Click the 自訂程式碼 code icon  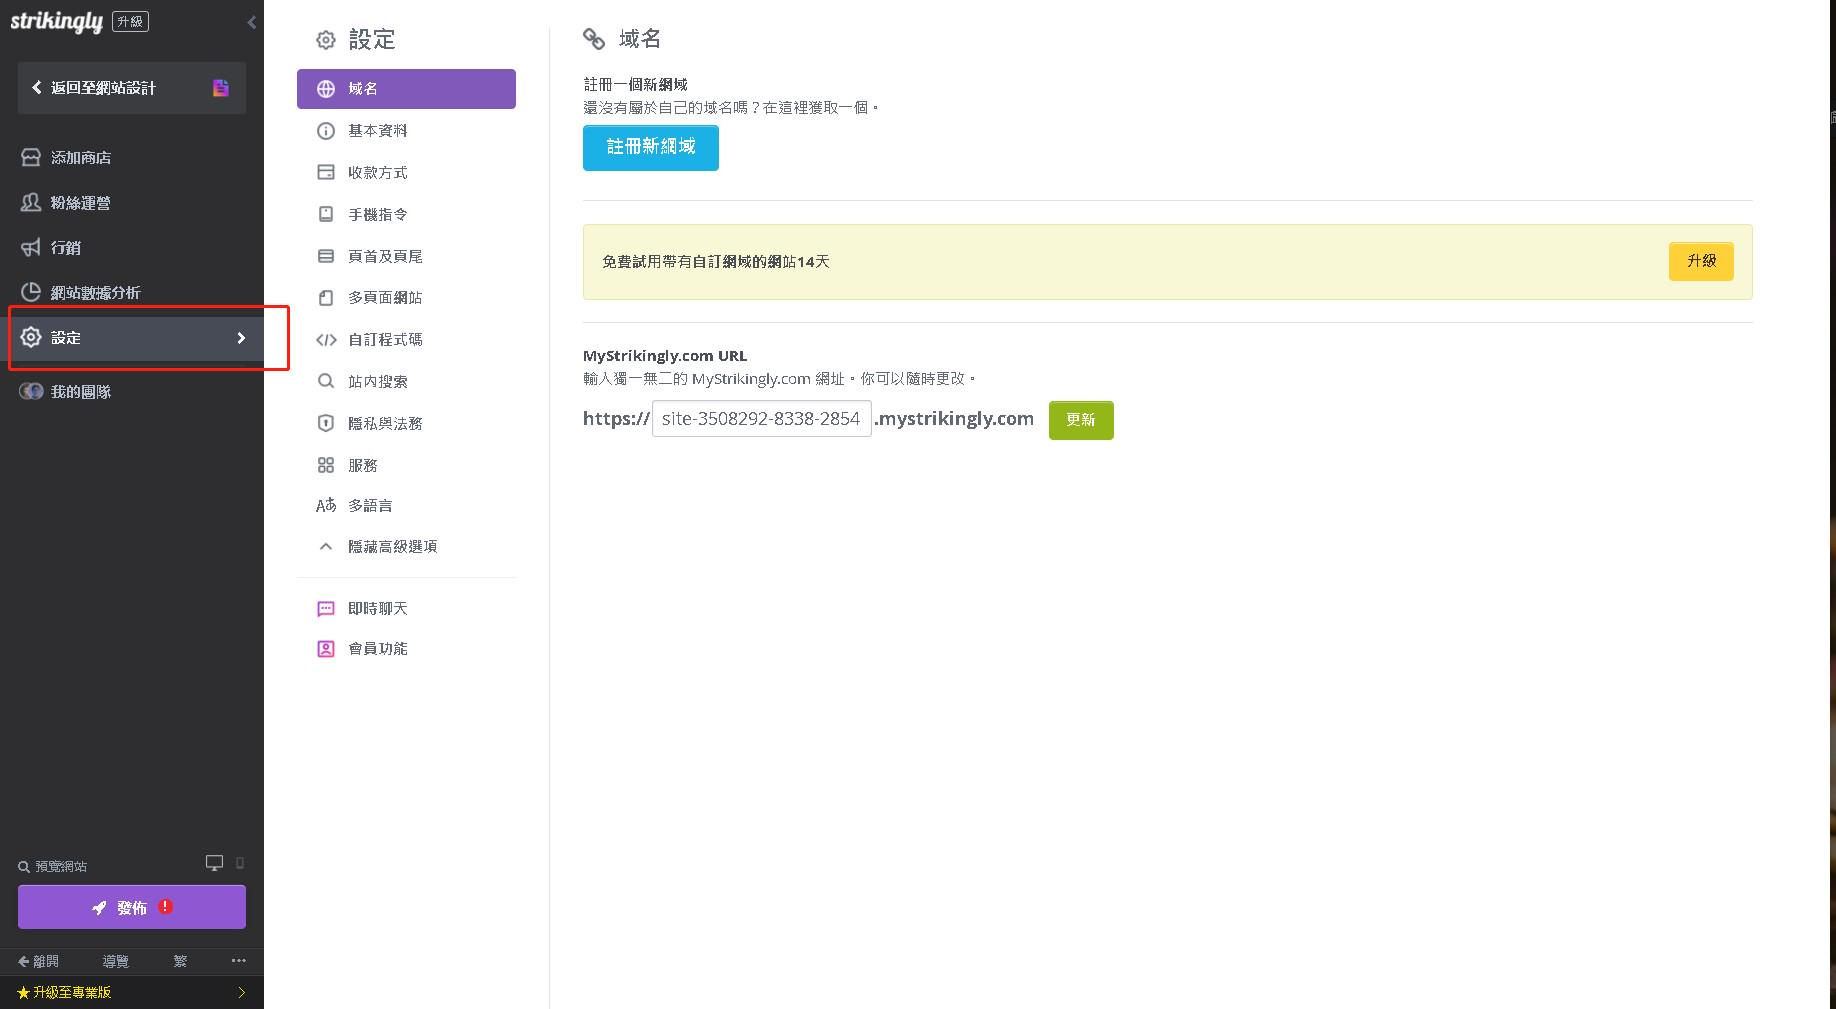[x=325, y=339]
